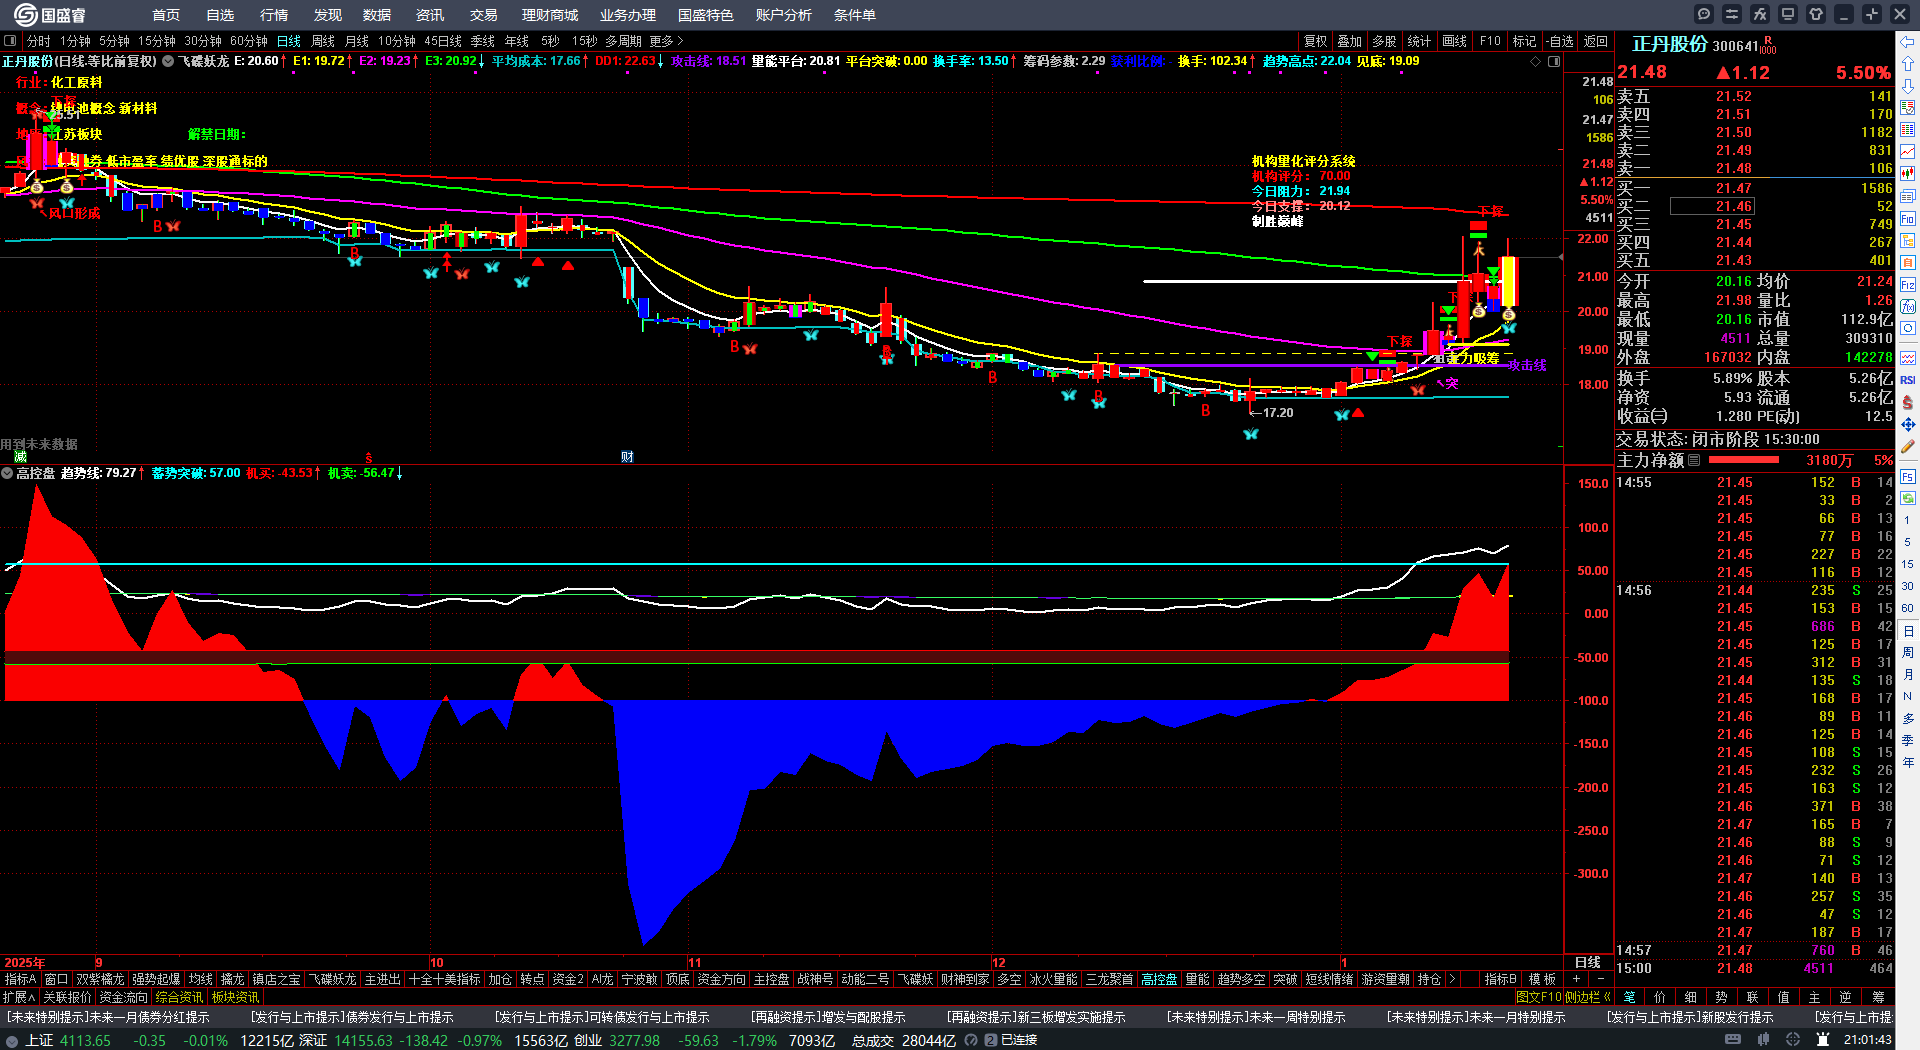Click the -自选 watchlist button

[x=1559, y=41]
